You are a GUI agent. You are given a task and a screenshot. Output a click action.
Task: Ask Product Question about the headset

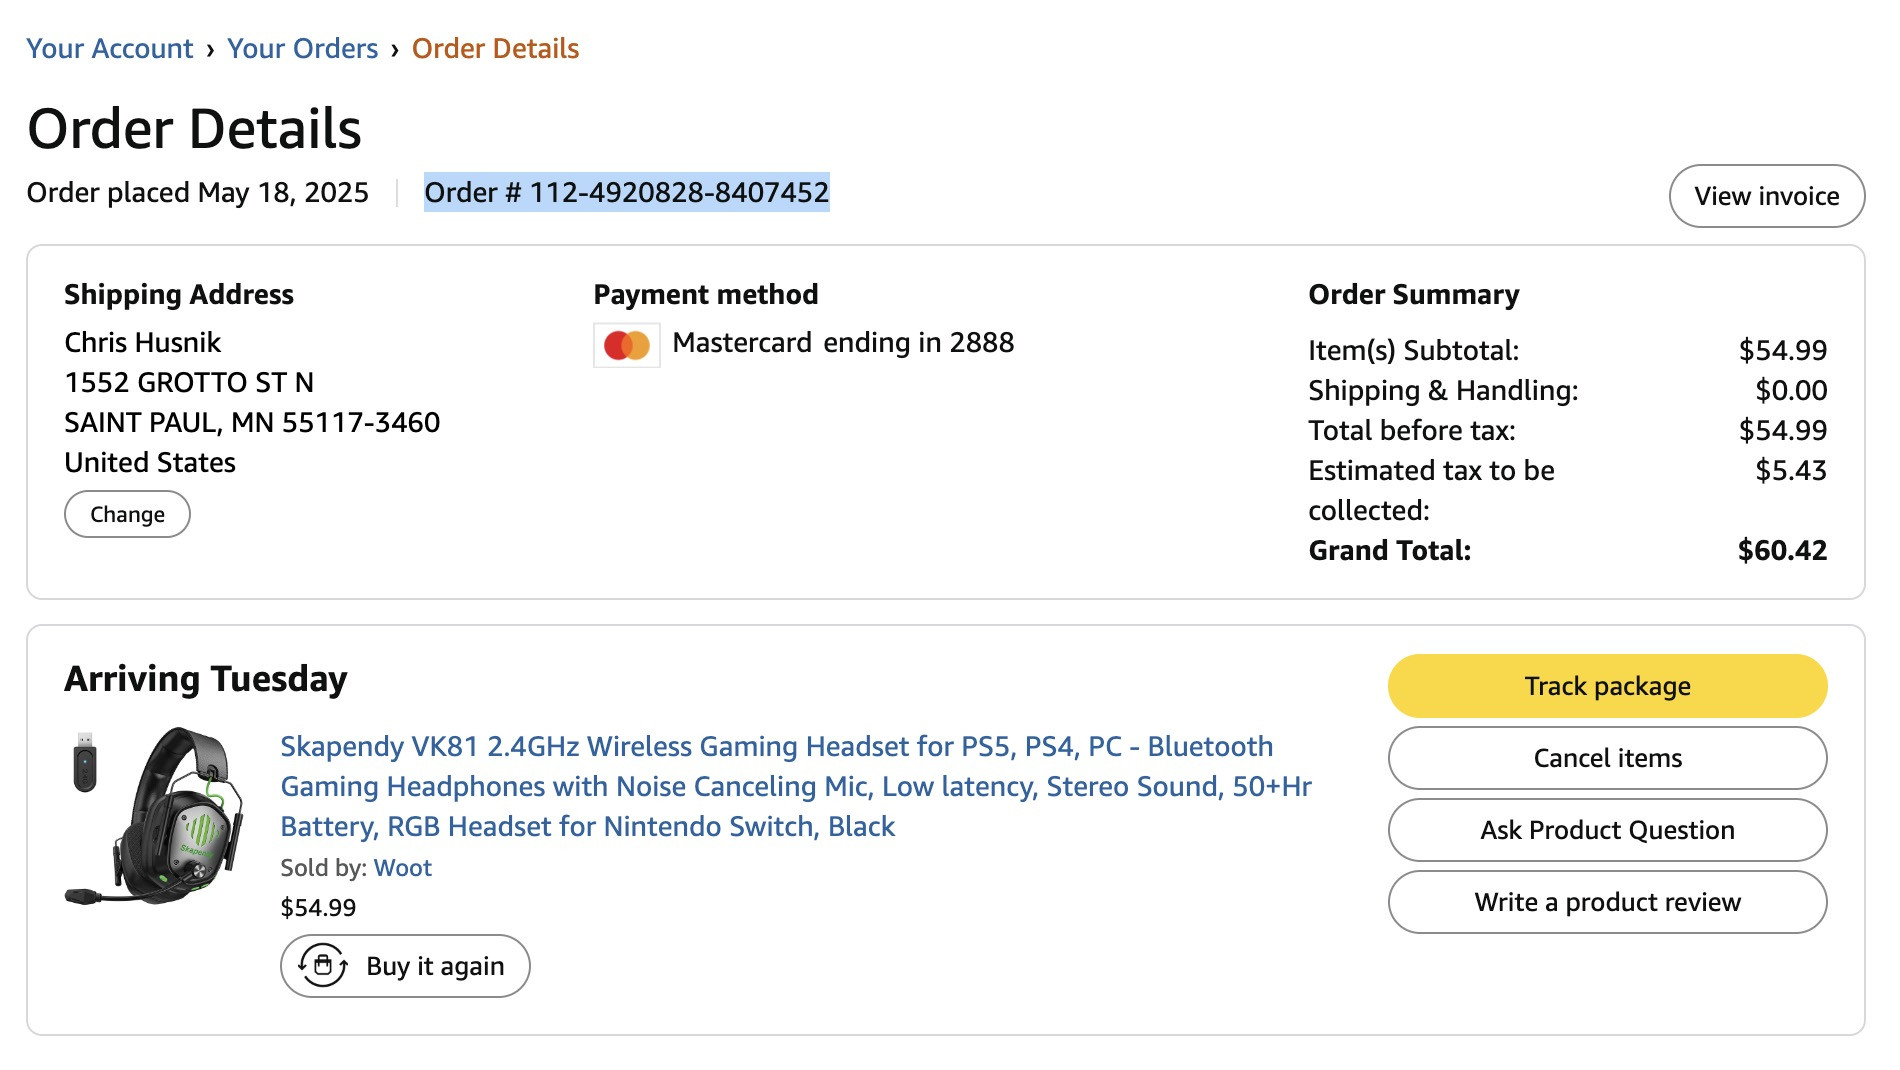pos(1607,830)
